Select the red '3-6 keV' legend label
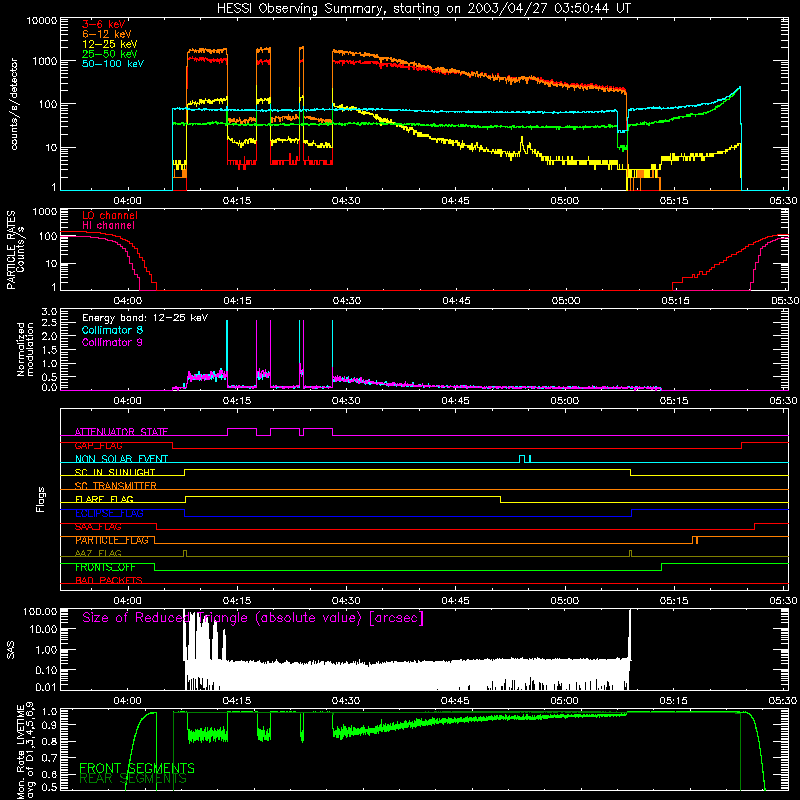 click(x=103, y=24)
